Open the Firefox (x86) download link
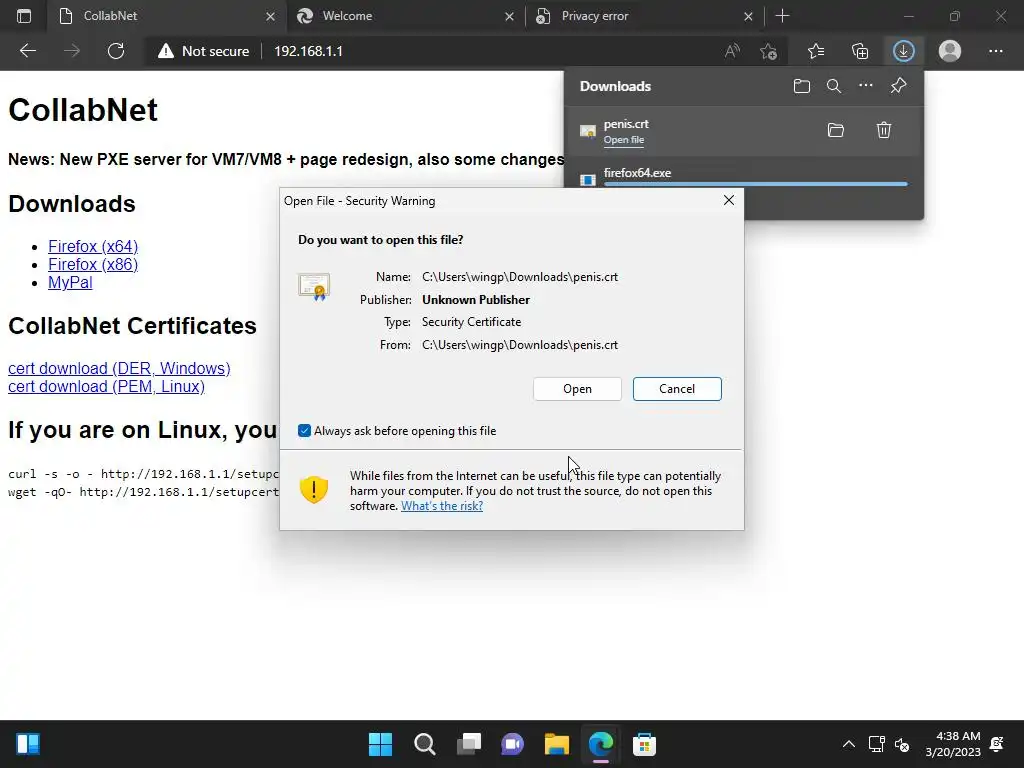1024x768 pixels. pyautogui.click(x=93, y=264)
